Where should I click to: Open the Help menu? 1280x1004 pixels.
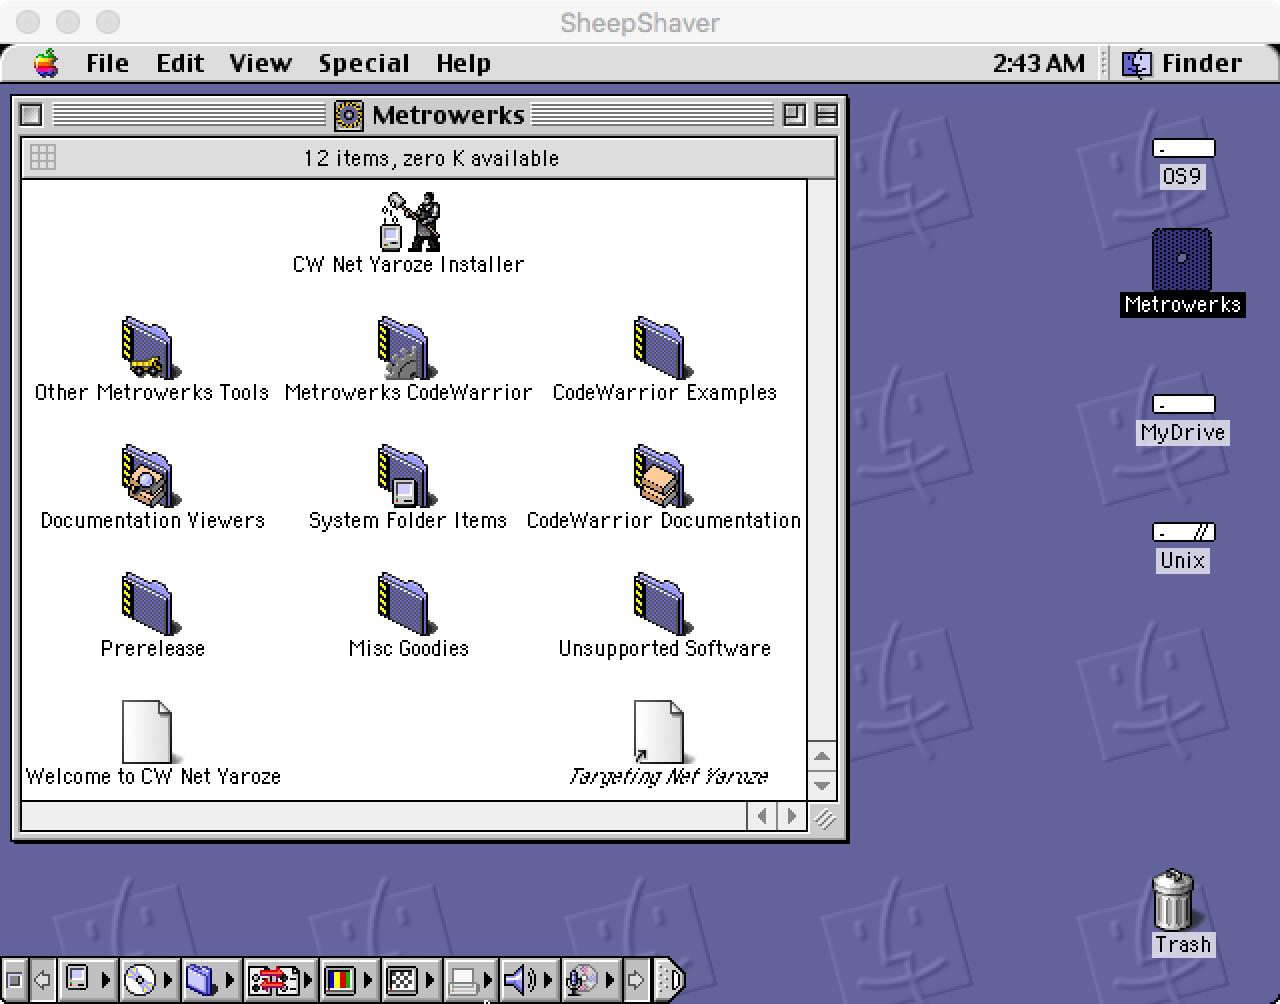click(x=463, y=63)
